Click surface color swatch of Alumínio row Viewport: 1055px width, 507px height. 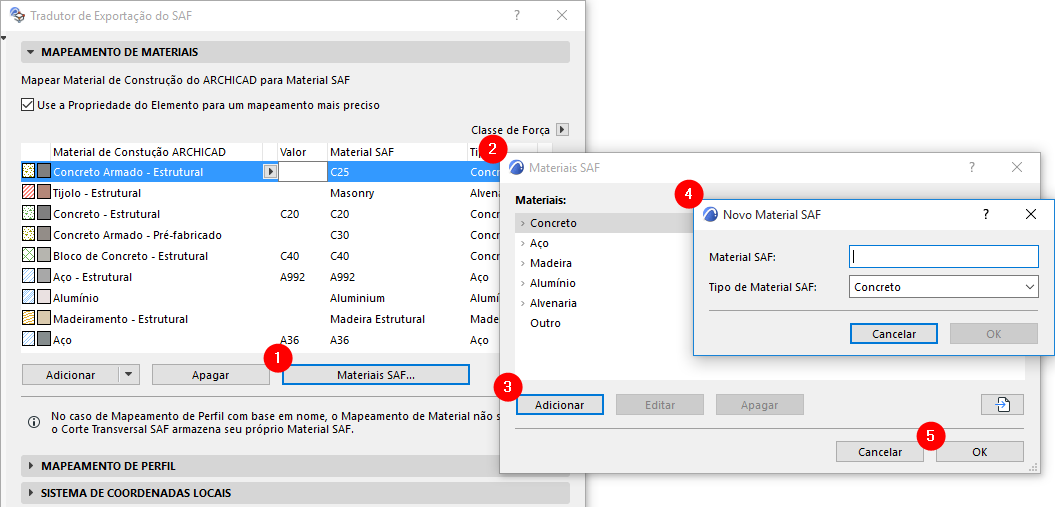coord(43,297)
